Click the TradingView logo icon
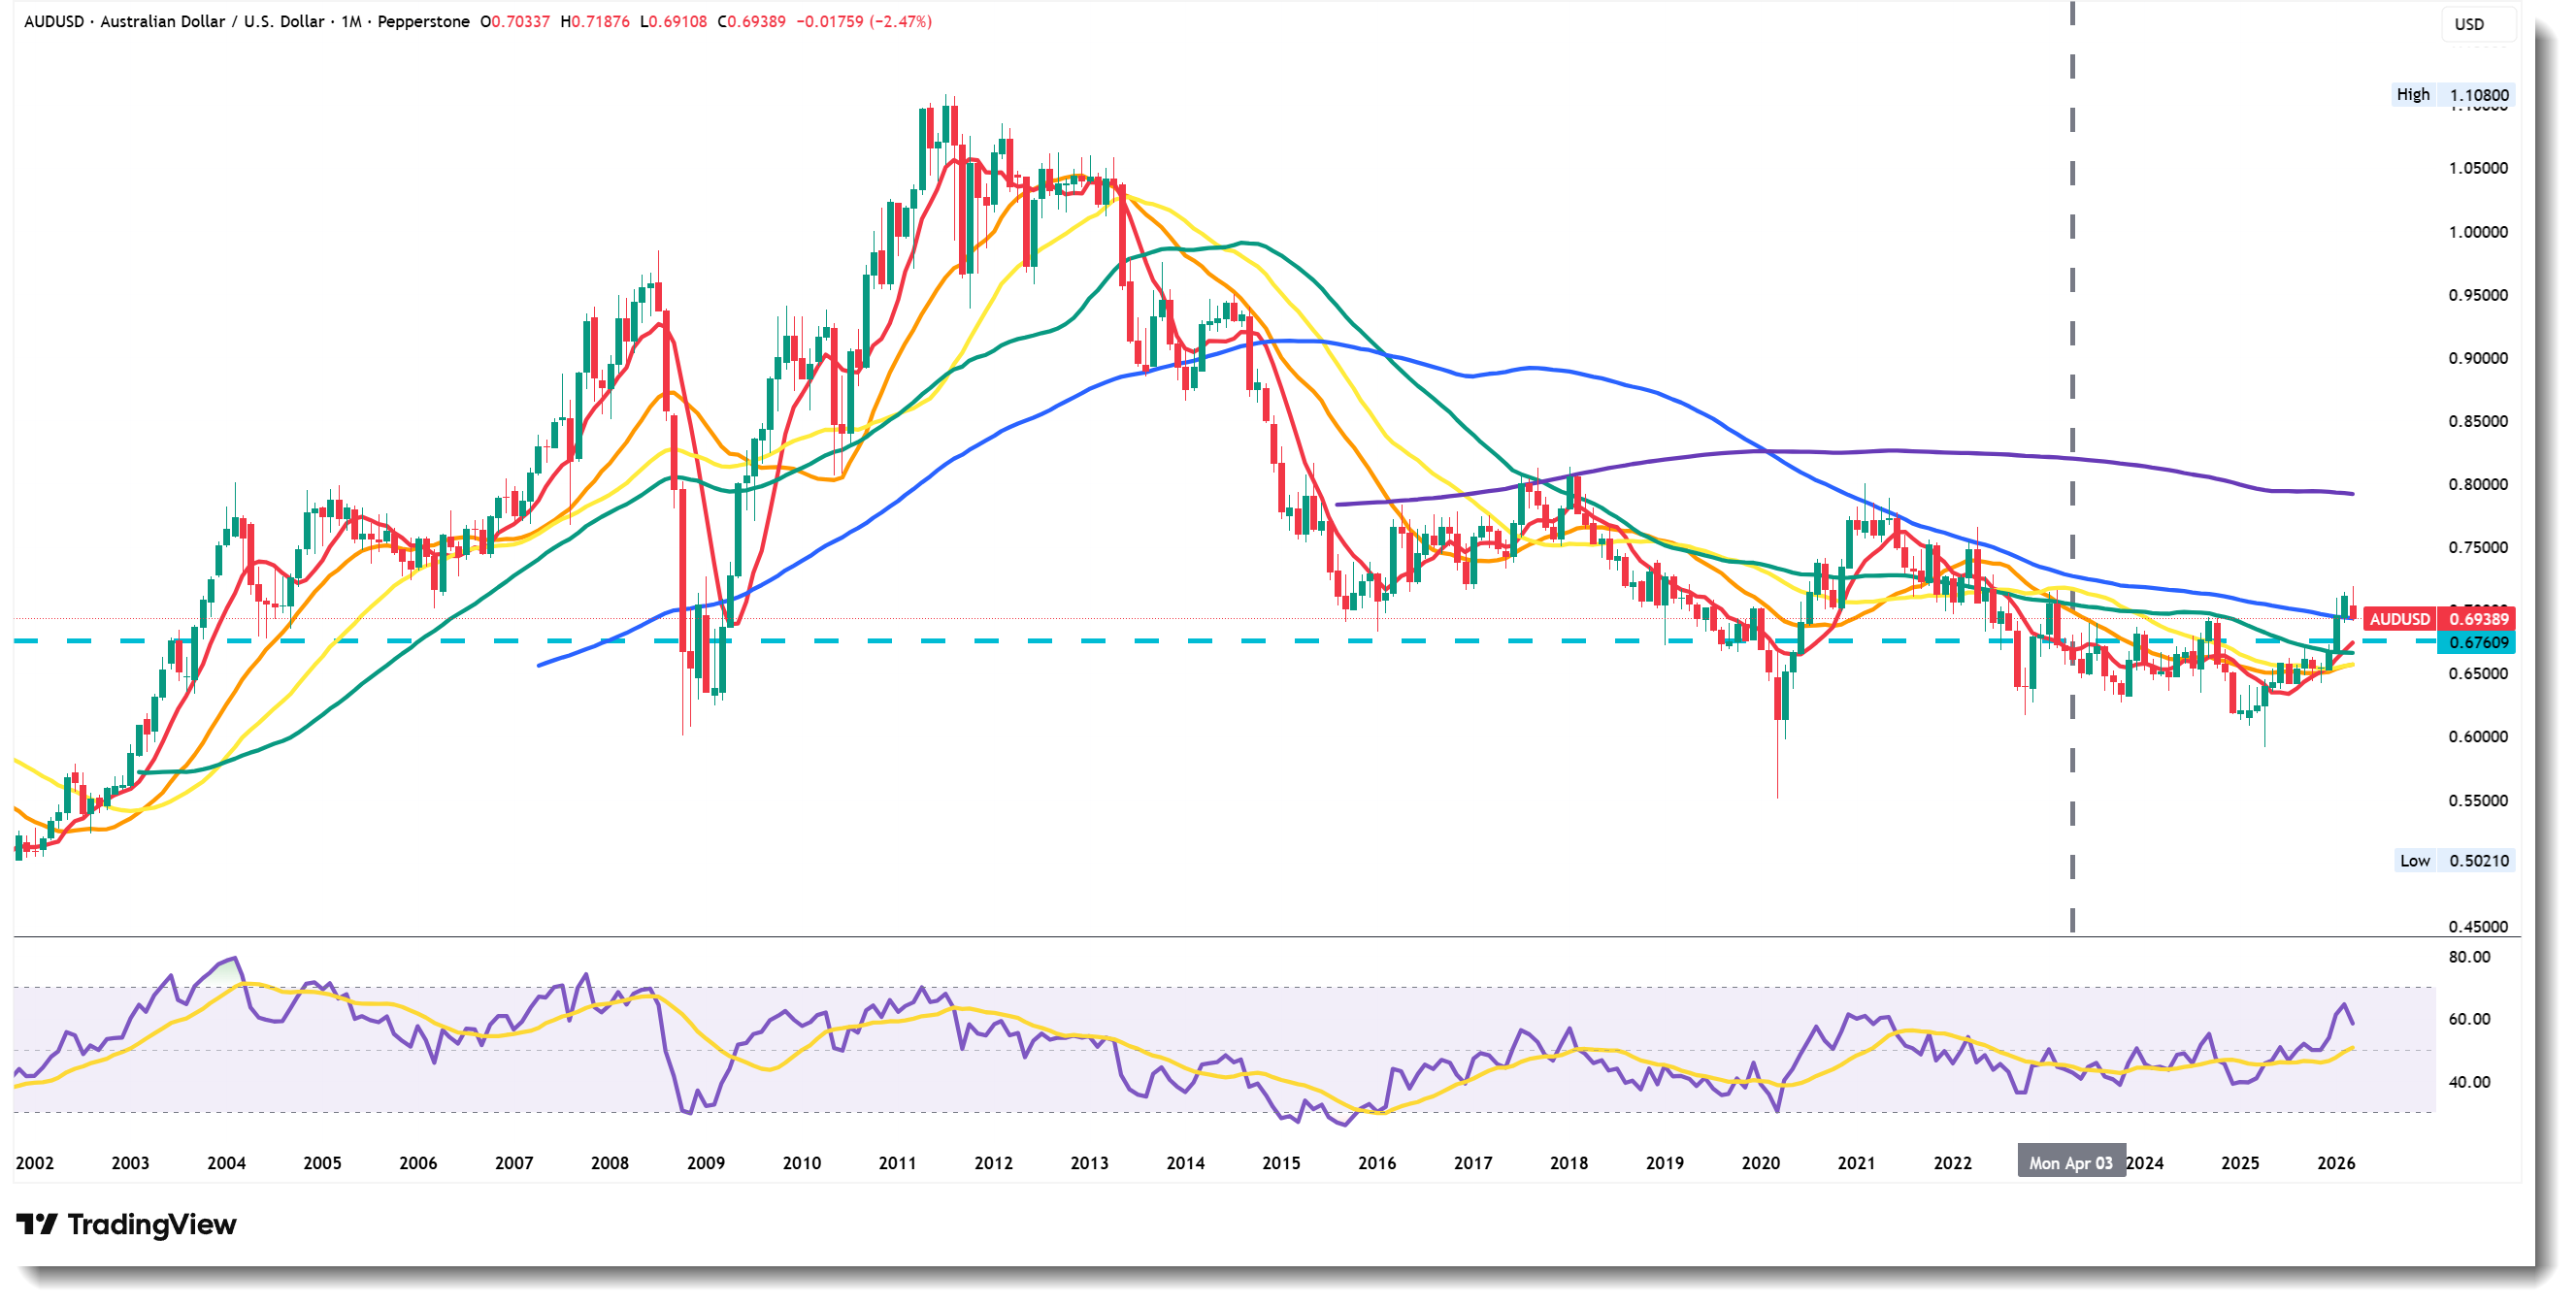2576x1307 pixels. coord(38,1224)
